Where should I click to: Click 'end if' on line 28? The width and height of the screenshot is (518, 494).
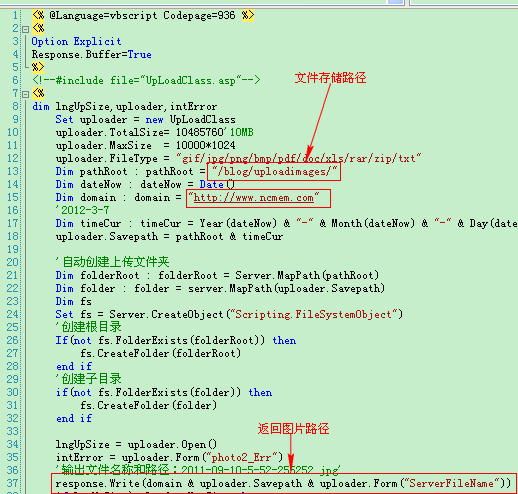tap(74, 367)
